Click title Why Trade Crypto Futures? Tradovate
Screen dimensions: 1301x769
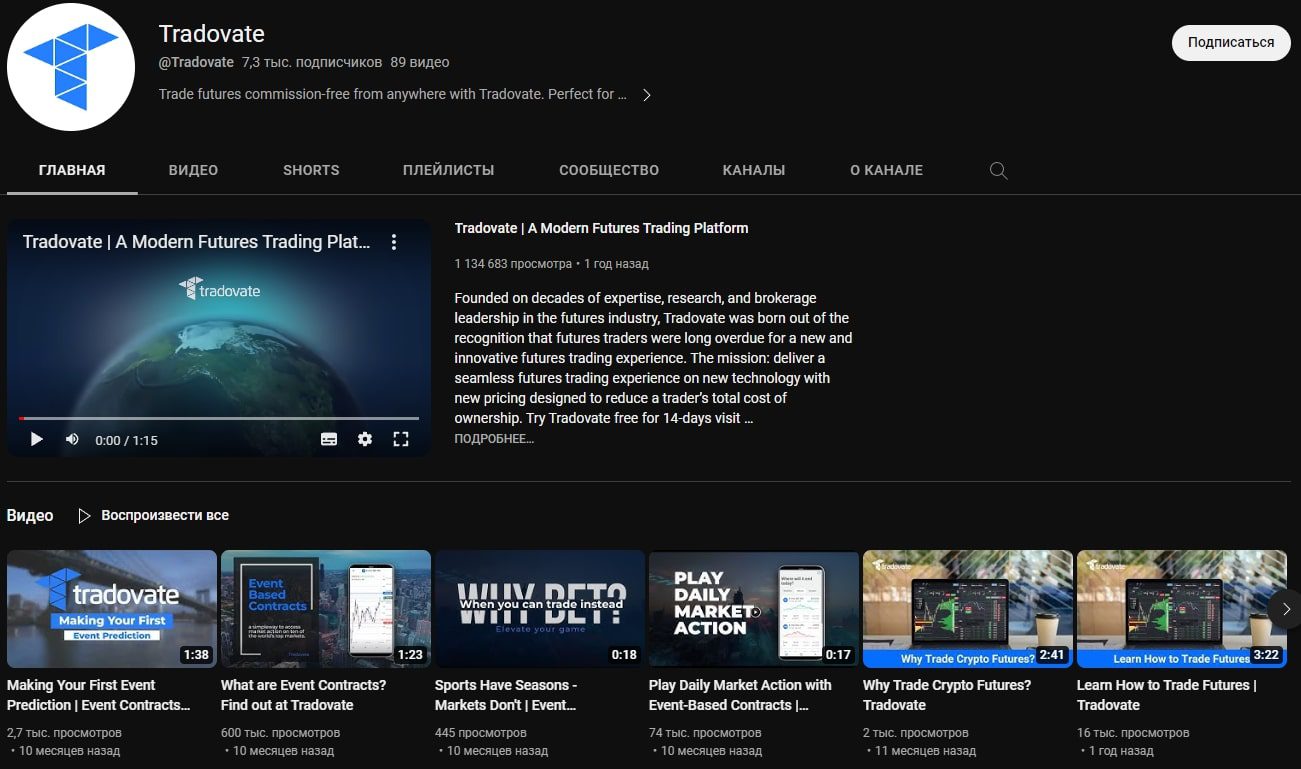coord(947,695)
